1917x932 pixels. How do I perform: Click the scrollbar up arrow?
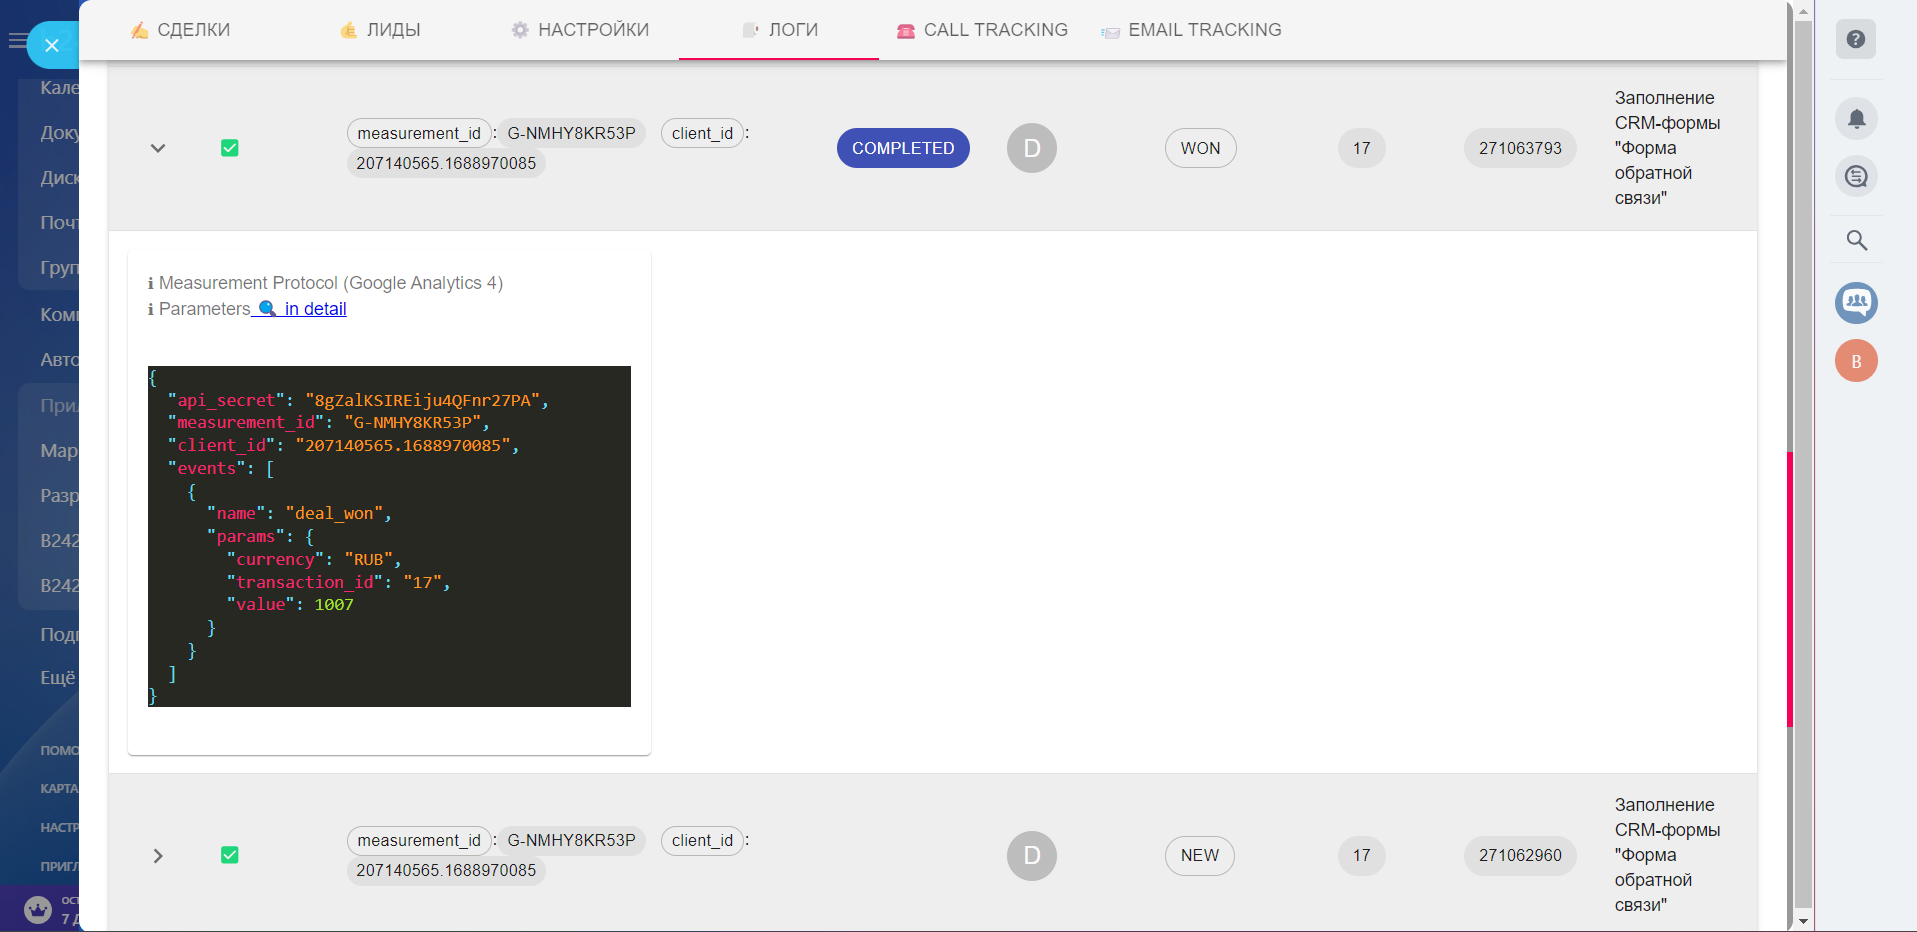[1803, 11]
